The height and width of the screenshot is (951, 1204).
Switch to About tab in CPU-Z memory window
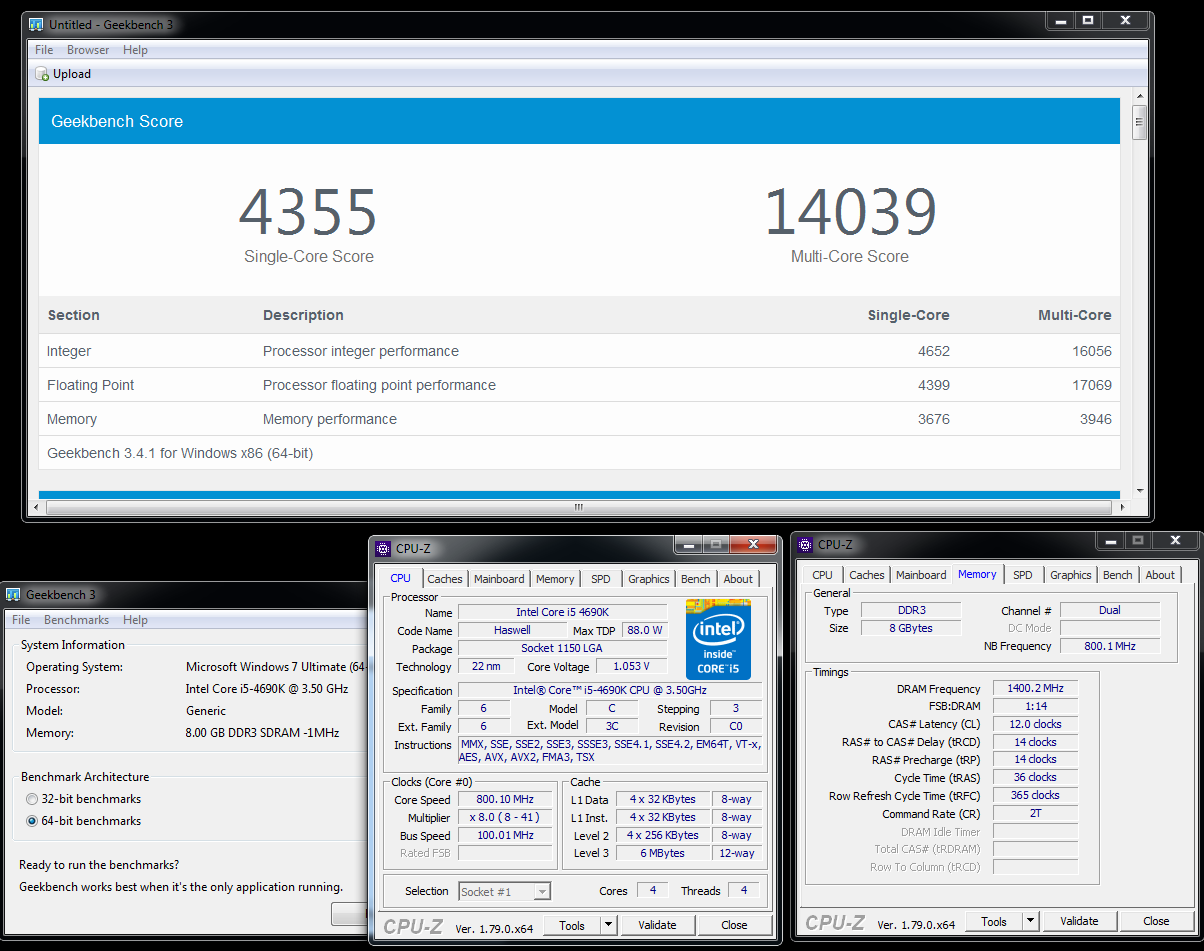click(x=1160, y=575)
